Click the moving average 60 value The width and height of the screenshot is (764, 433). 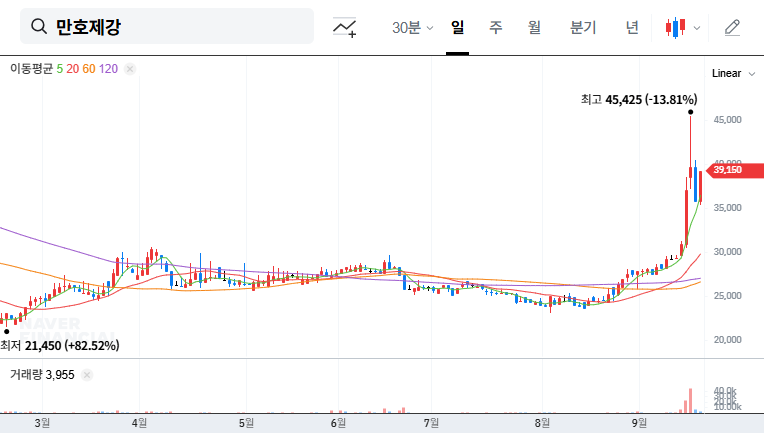pyautogui.click(x=89, y=69)
